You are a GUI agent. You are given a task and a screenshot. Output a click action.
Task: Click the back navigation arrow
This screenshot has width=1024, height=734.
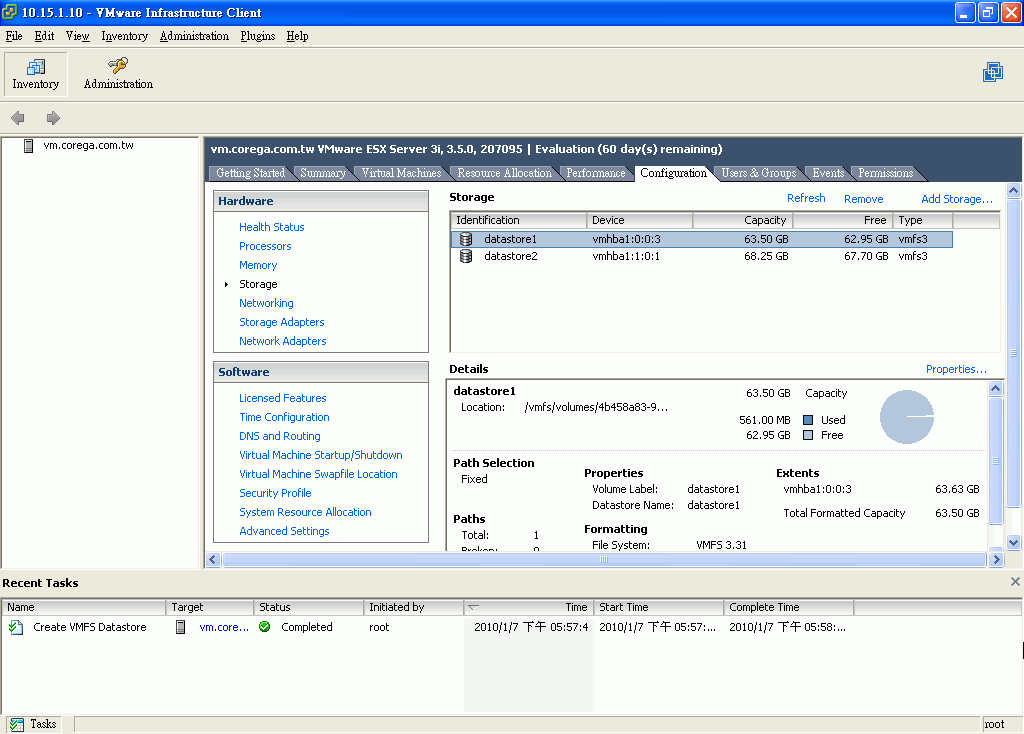pyautogui.click(x=18, y=118)
